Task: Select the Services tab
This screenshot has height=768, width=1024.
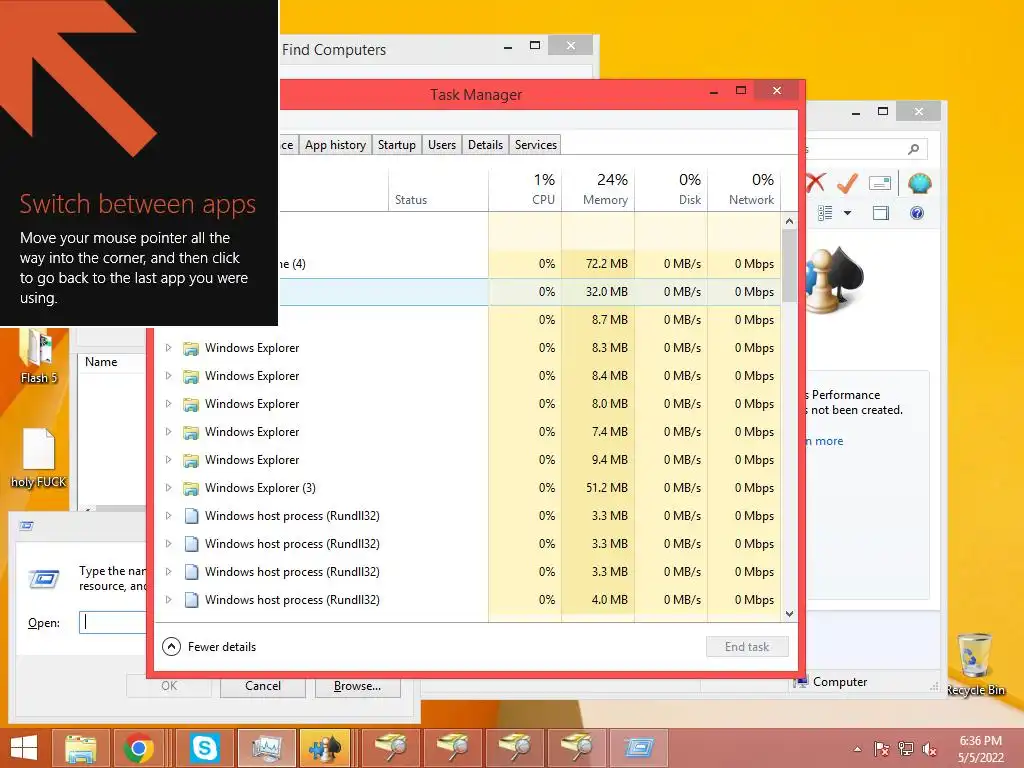Action: point(536,144)
